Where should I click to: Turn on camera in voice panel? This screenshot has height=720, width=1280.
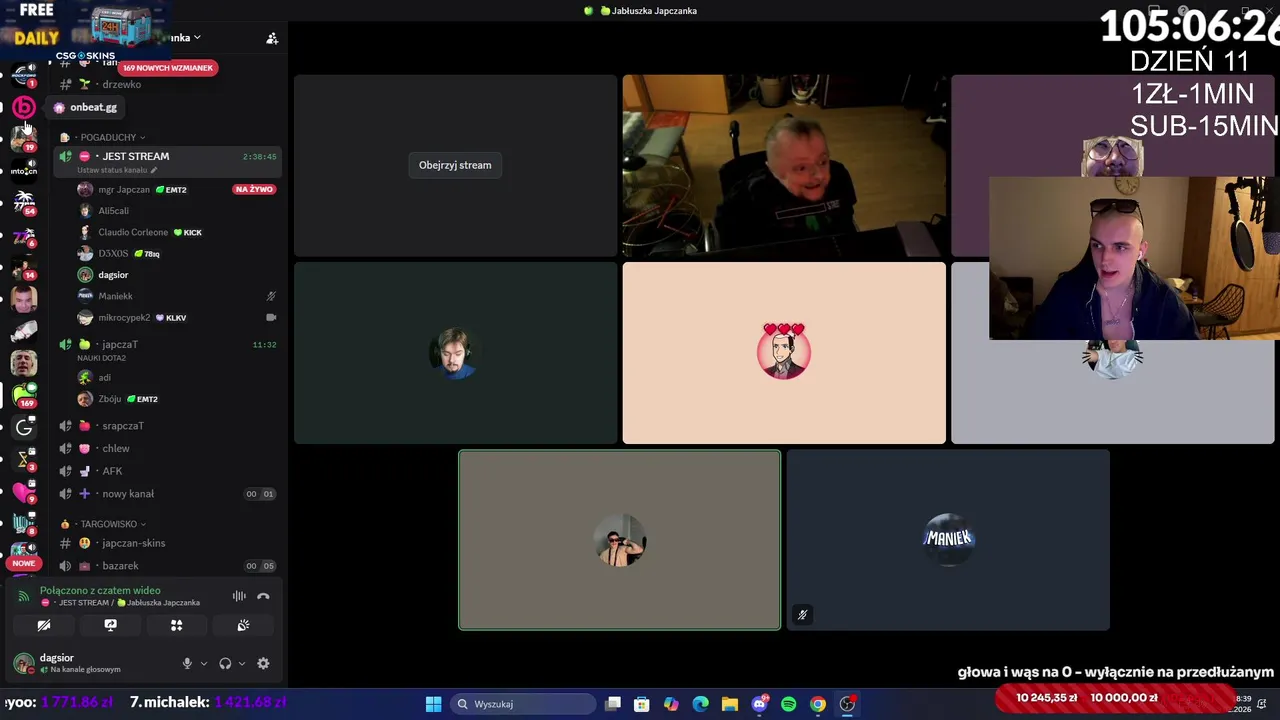pyautogui.click(x=44, y=625)
